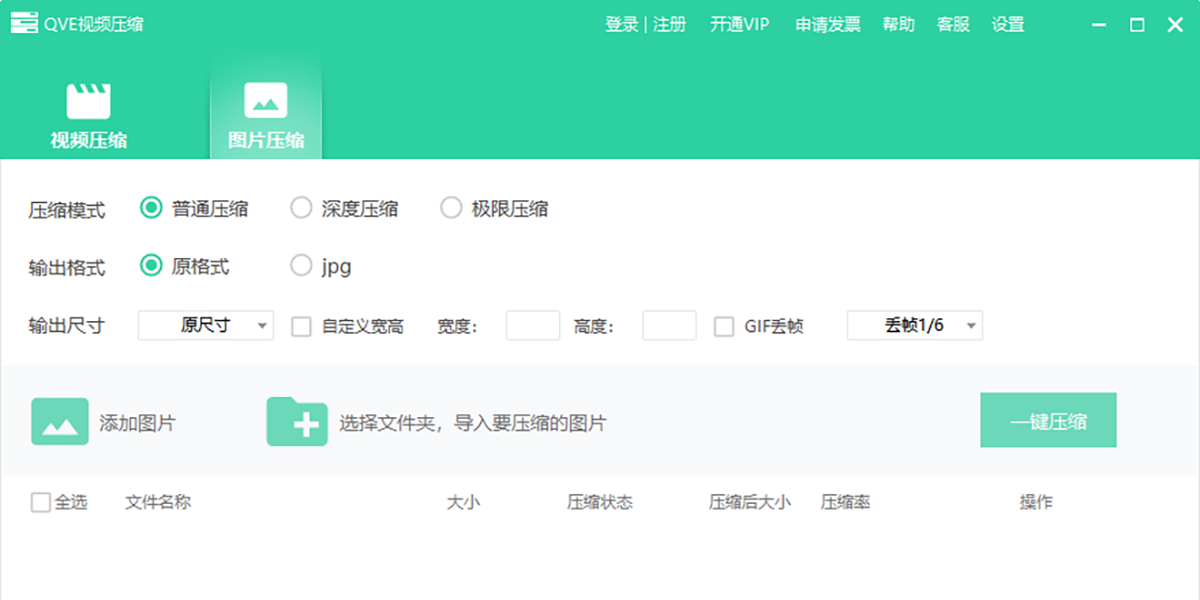
Task: Open the frame drop 1/6 dropdown
Action: point(914,325)
